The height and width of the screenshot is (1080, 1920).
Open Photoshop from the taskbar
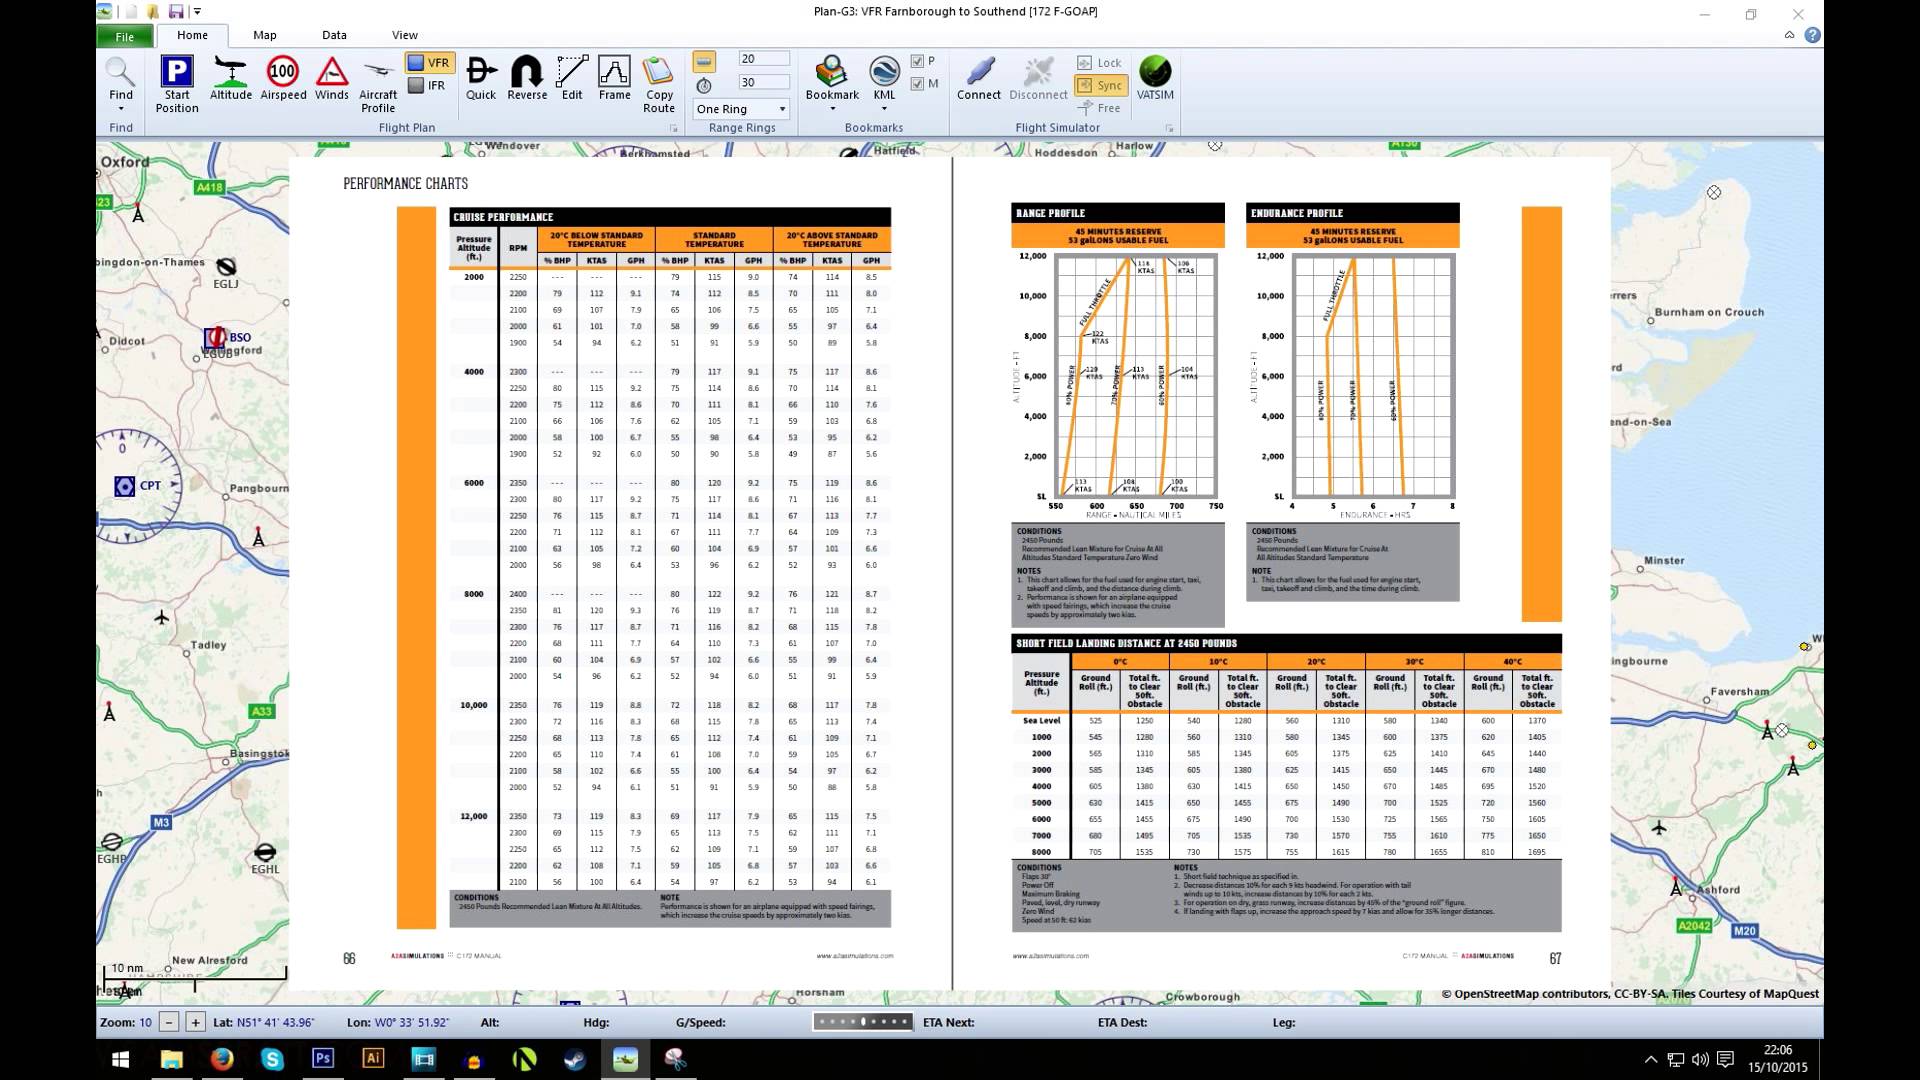pos(322,1061)
